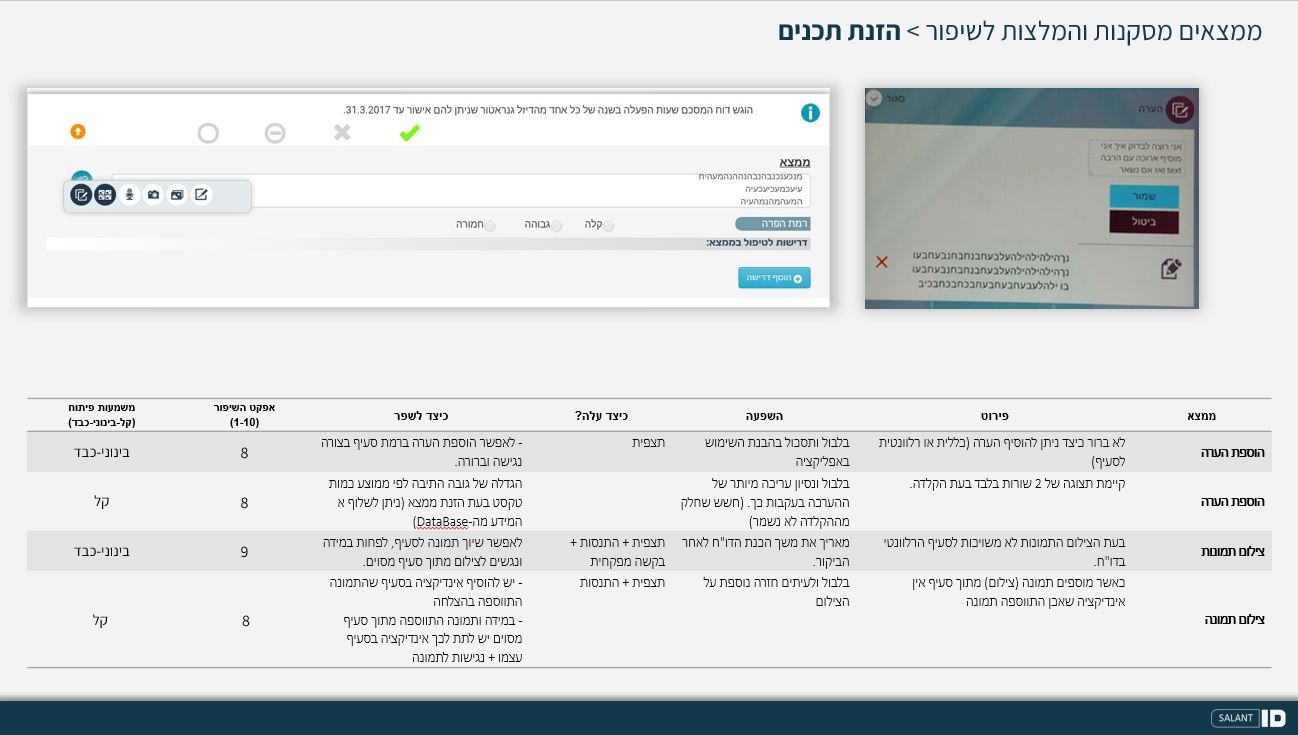Click the camera icon in the floating toolbar

tap(153, 195)
